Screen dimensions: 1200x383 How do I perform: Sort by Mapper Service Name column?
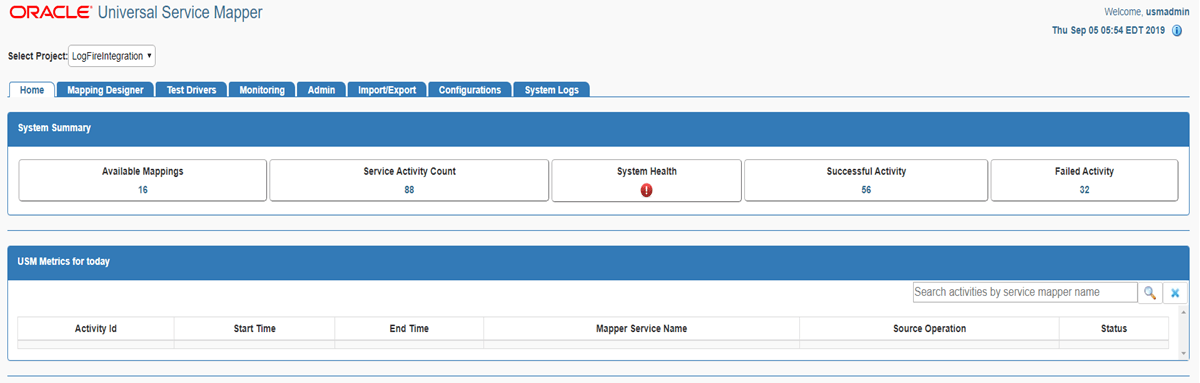[x=641, y=328]
